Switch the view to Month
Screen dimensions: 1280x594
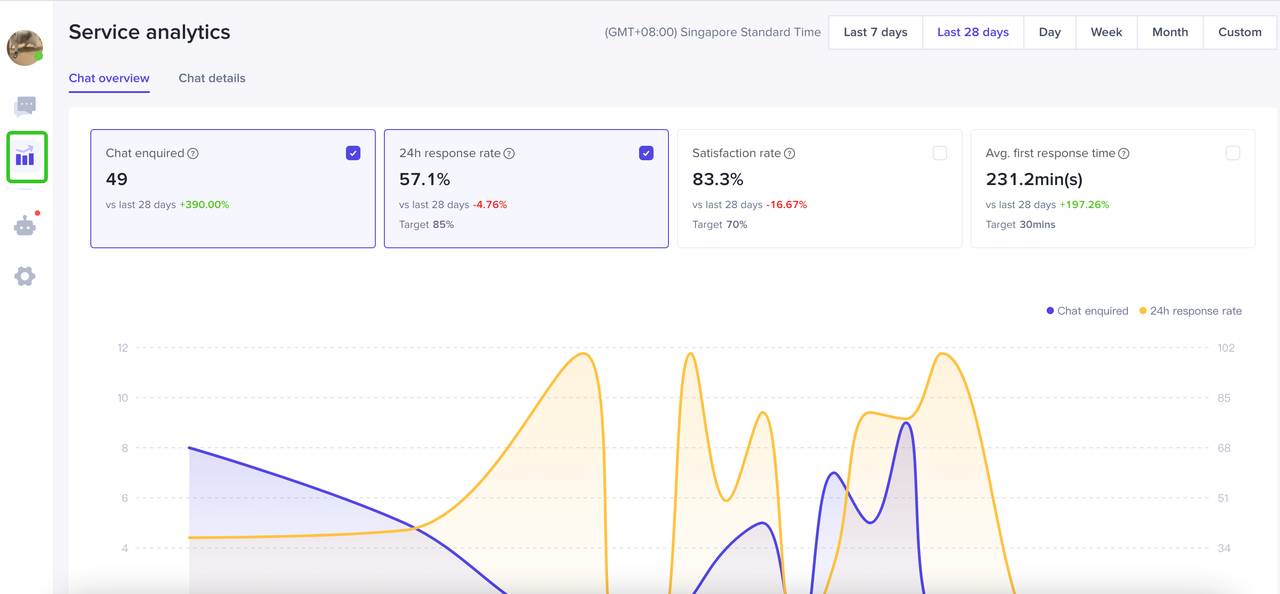1169,32
